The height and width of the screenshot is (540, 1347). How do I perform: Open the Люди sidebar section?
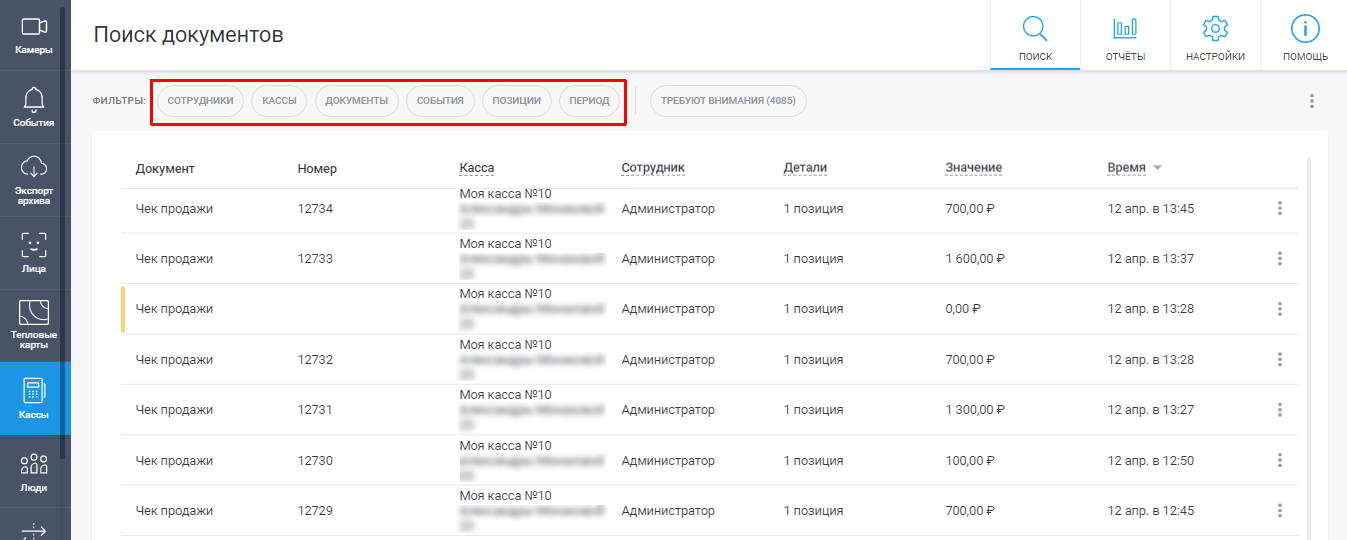[x=34, y=471]
